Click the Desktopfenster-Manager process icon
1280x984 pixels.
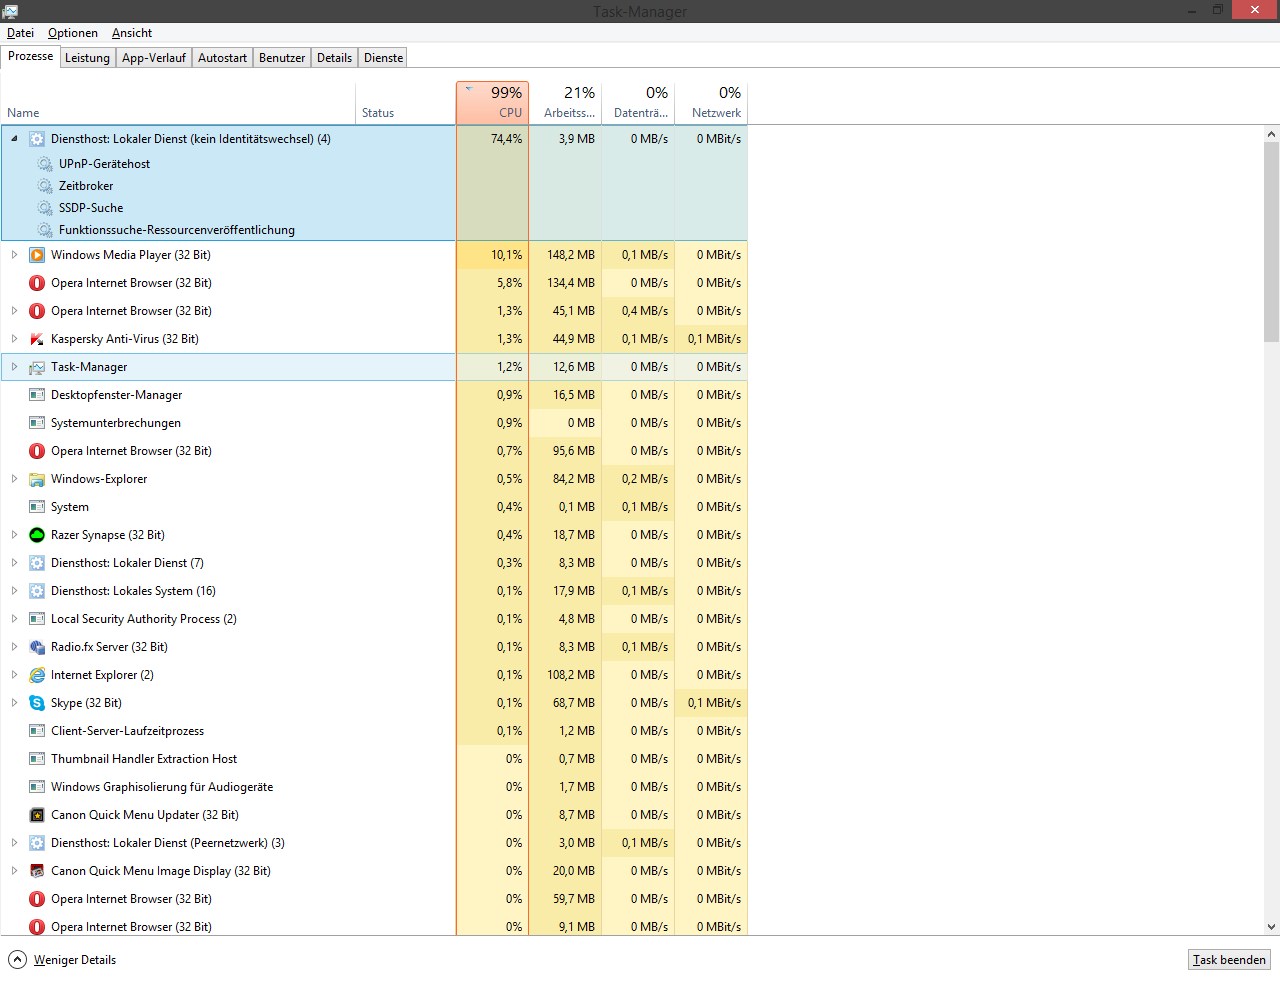tap(37, 395)
